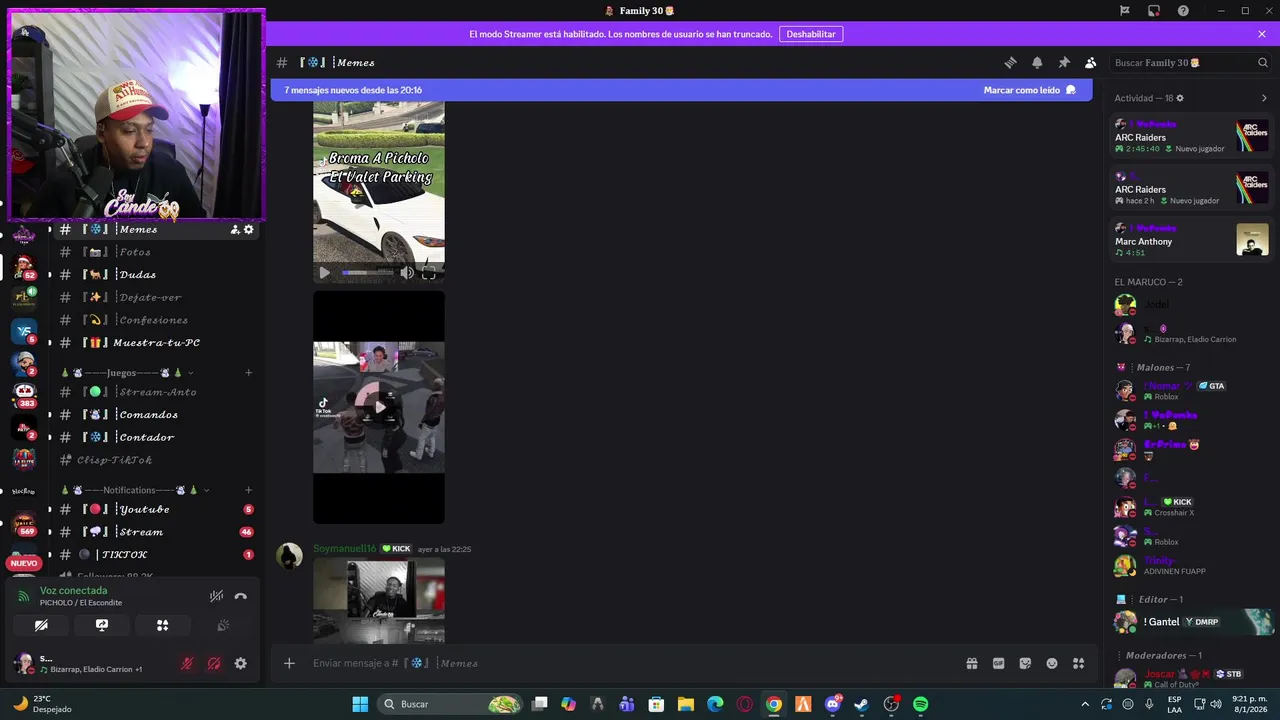Unmute the microphone in user panel
1280x720 pixels.
pyautogui.click(x=187, y=663)
